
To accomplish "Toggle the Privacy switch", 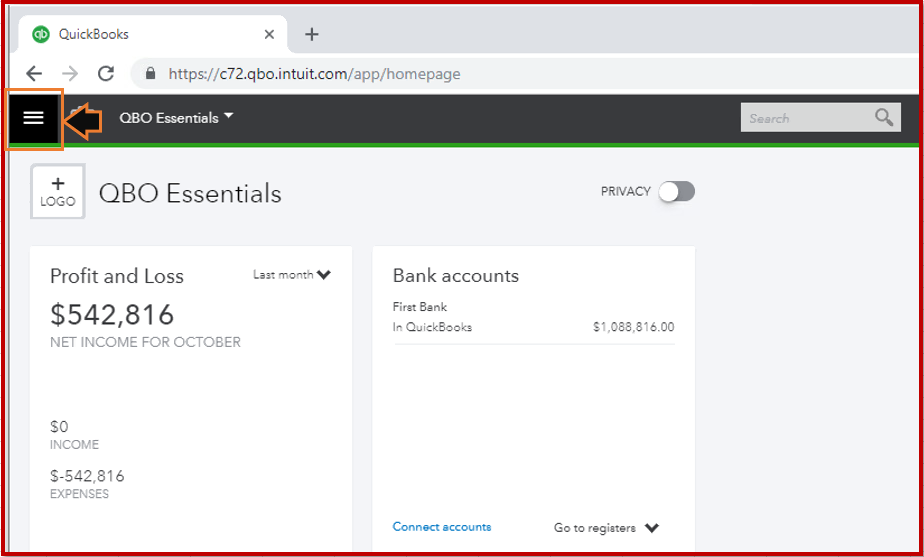I will pyautogui.click(x=676, y=192).
